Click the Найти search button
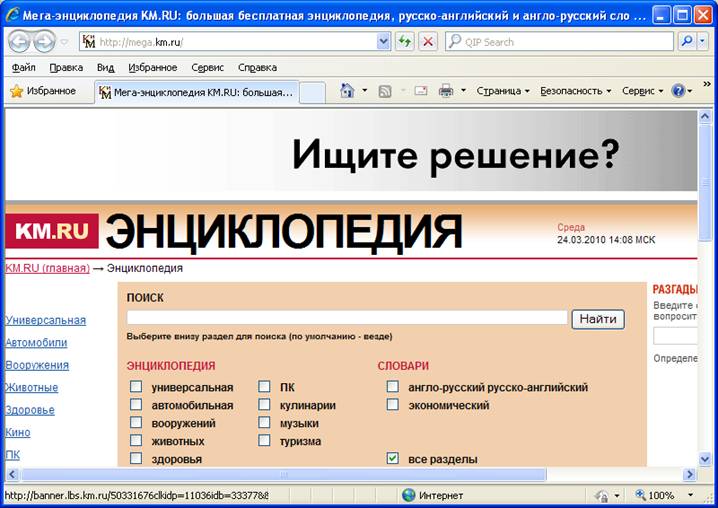The width and height of the screenshot is (718, 508). 598,319
